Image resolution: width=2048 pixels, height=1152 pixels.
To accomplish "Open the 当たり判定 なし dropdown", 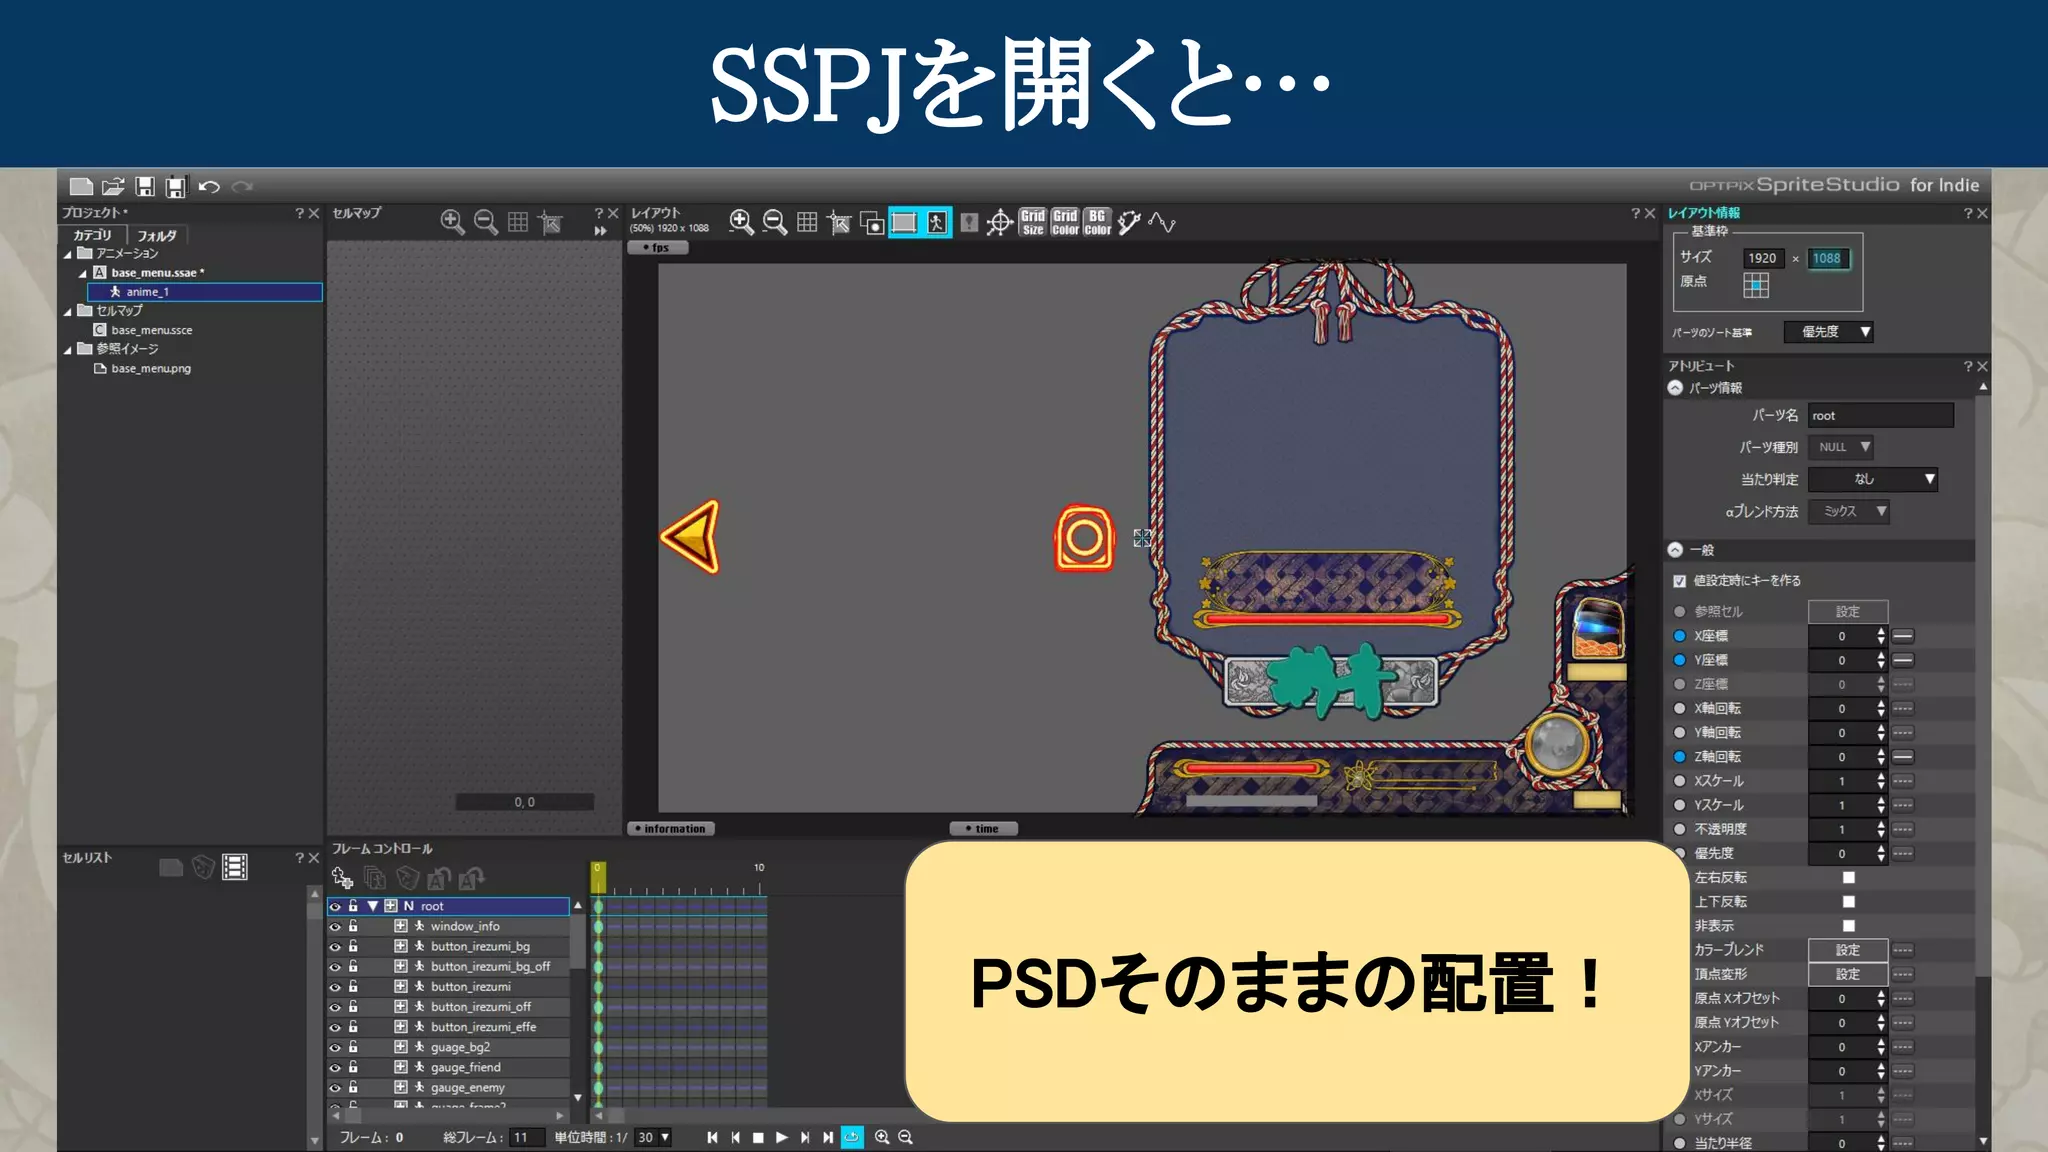I will (1874, 479).
